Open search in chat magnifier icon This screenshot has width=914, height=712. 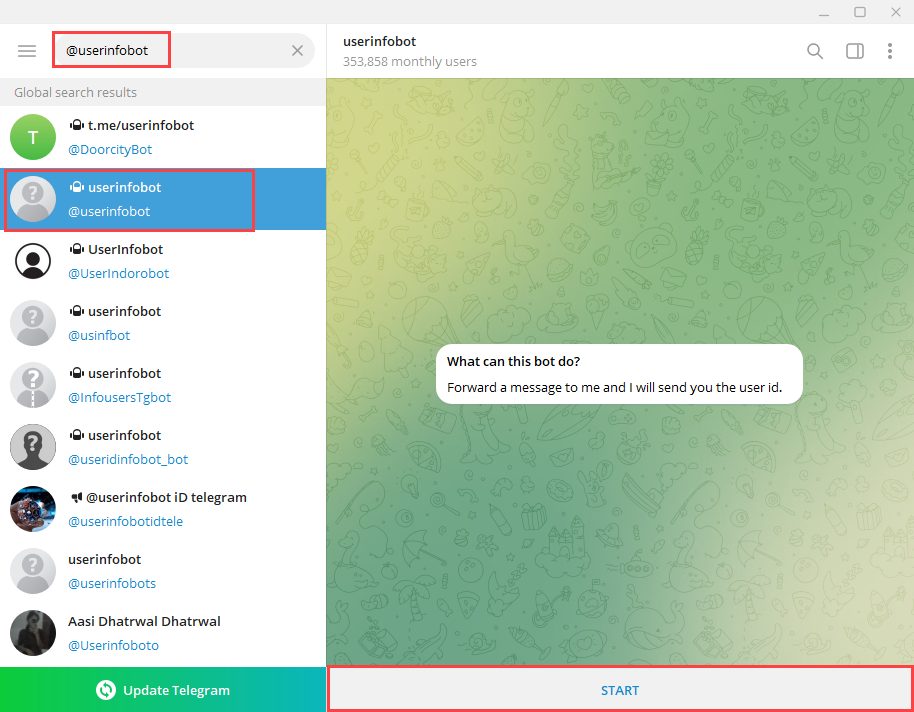pos(815,51)
